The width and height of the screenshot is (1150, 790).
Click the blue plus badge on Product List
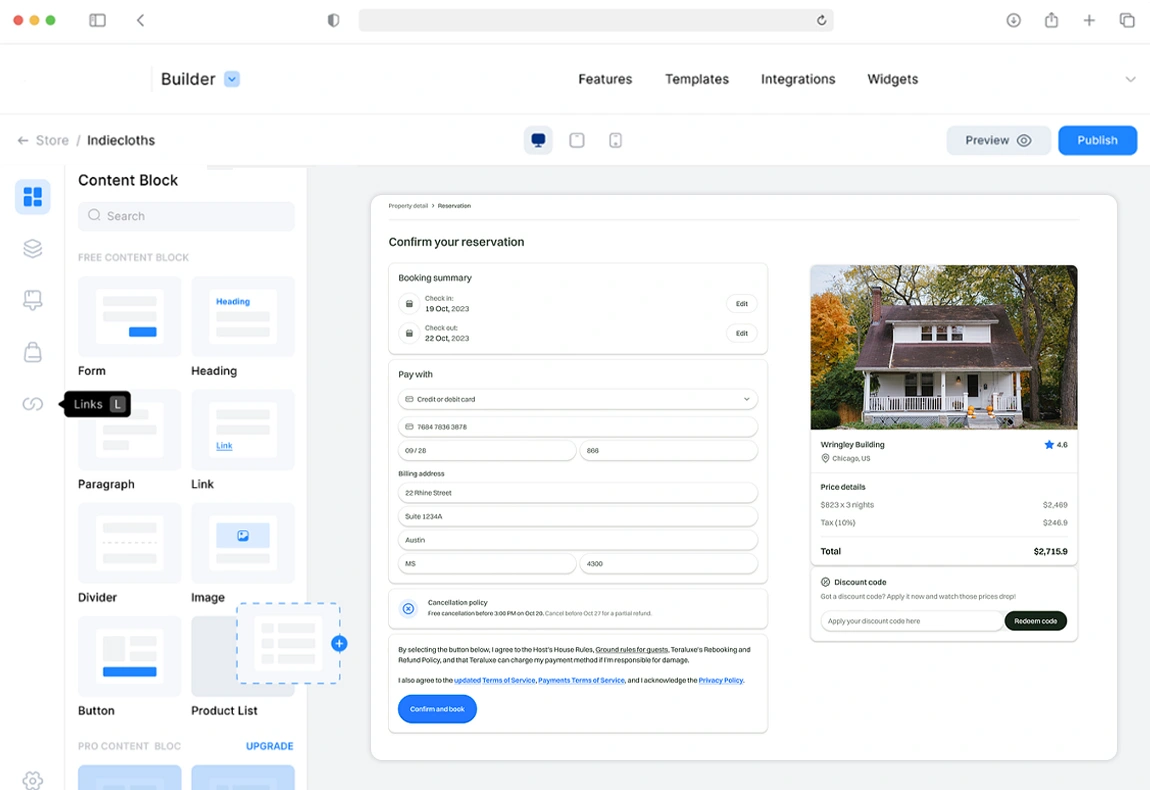339,643
